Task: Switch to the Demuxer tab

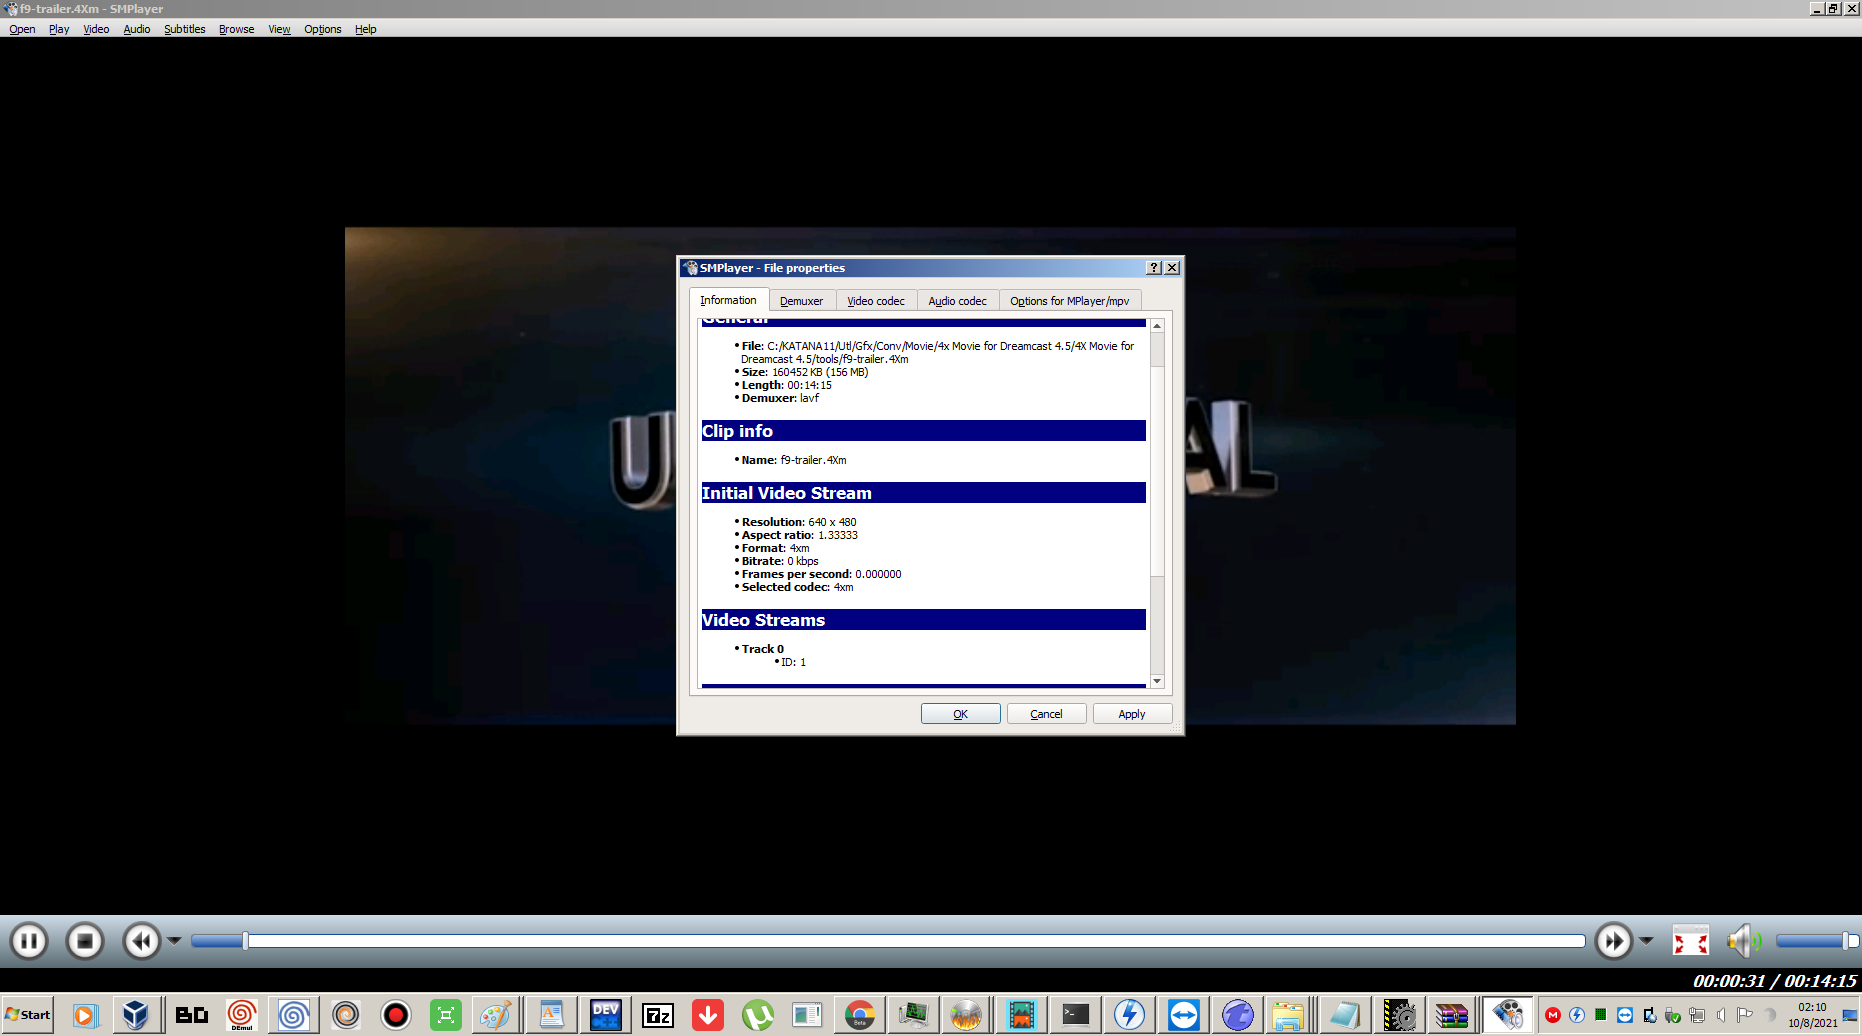Action: tap(801, 301)
